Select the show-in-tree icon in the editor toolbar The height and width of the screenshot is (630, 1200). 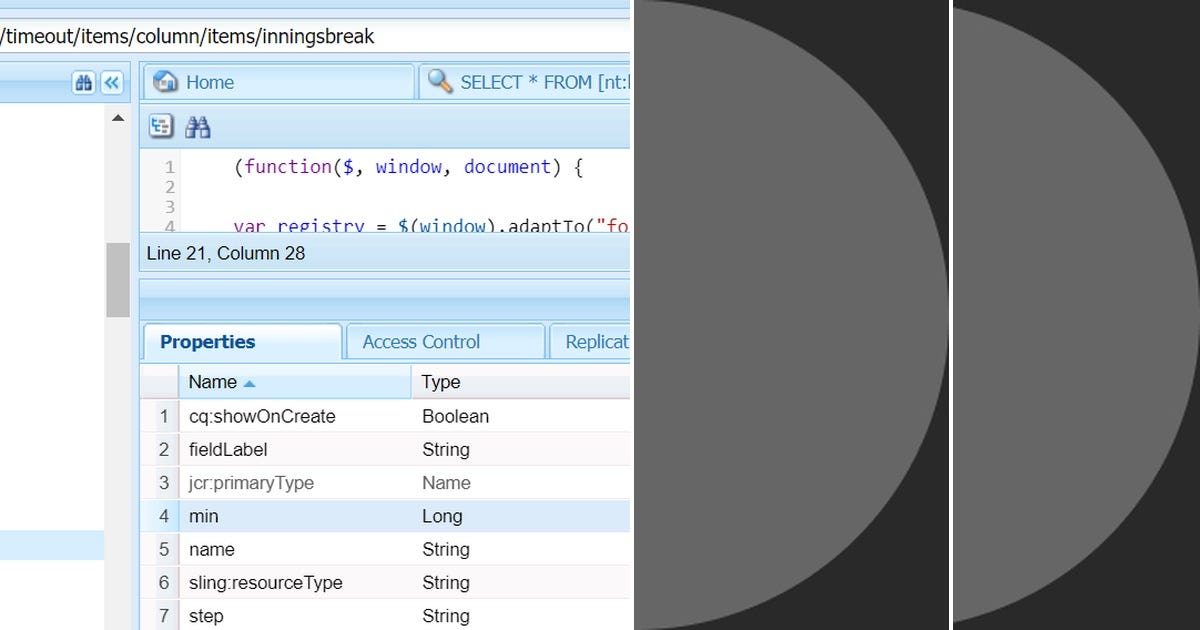point(161,126)
